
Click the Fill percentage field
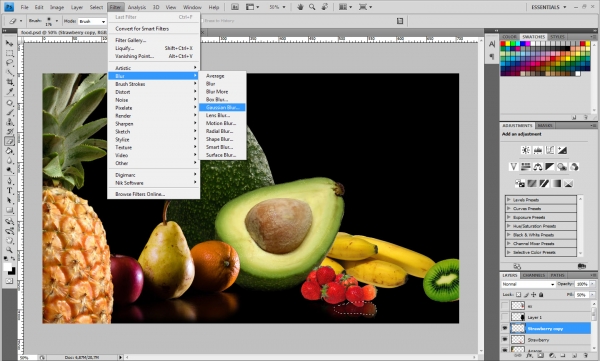point(582,295)
